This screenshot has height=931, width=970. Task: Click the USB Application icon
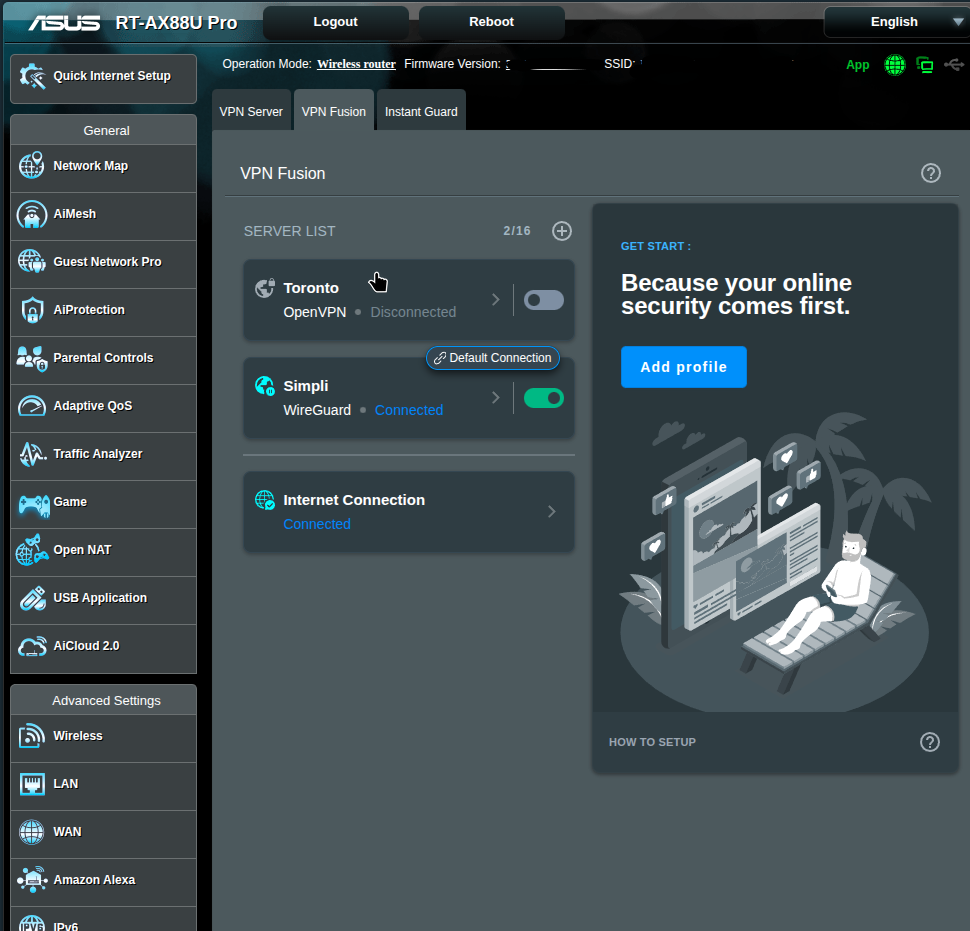[x=32, y=598]
